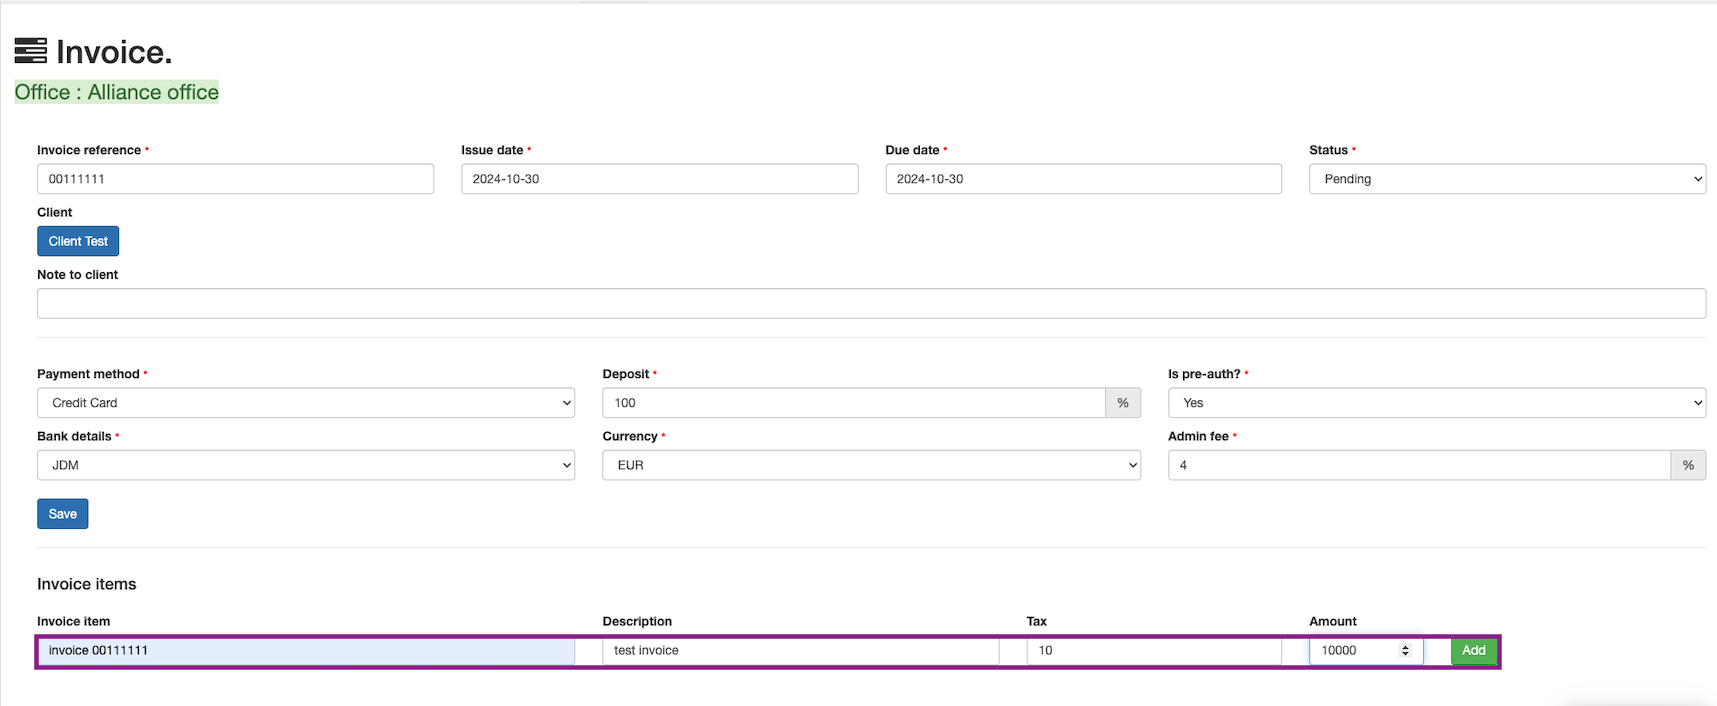This screenshot has height=706, width=1717.
Task: Click the invoice item Tax field
Action: (x=1153, y=651)
